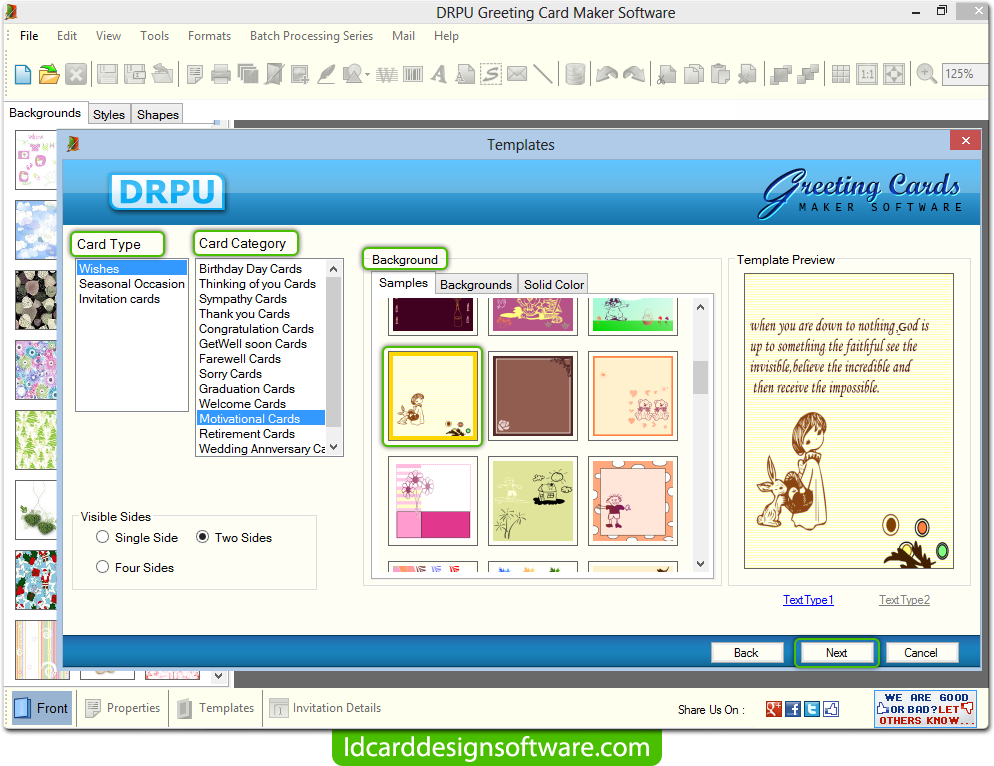
Task: Click the Properties button in bottom bar
Action: [123, 708]
